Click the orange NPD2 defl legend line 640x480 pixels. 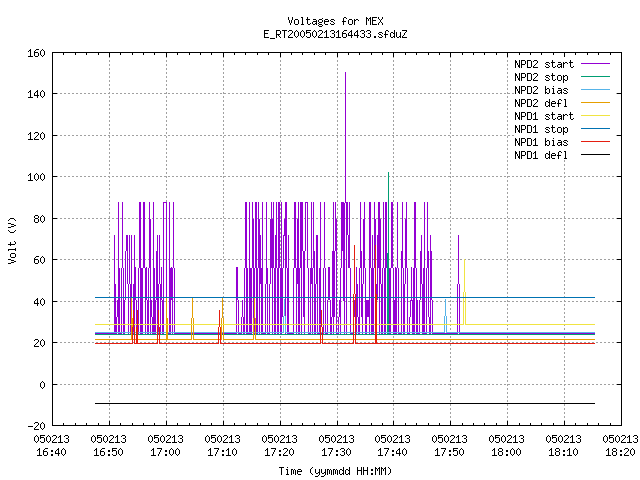(596, 103)
